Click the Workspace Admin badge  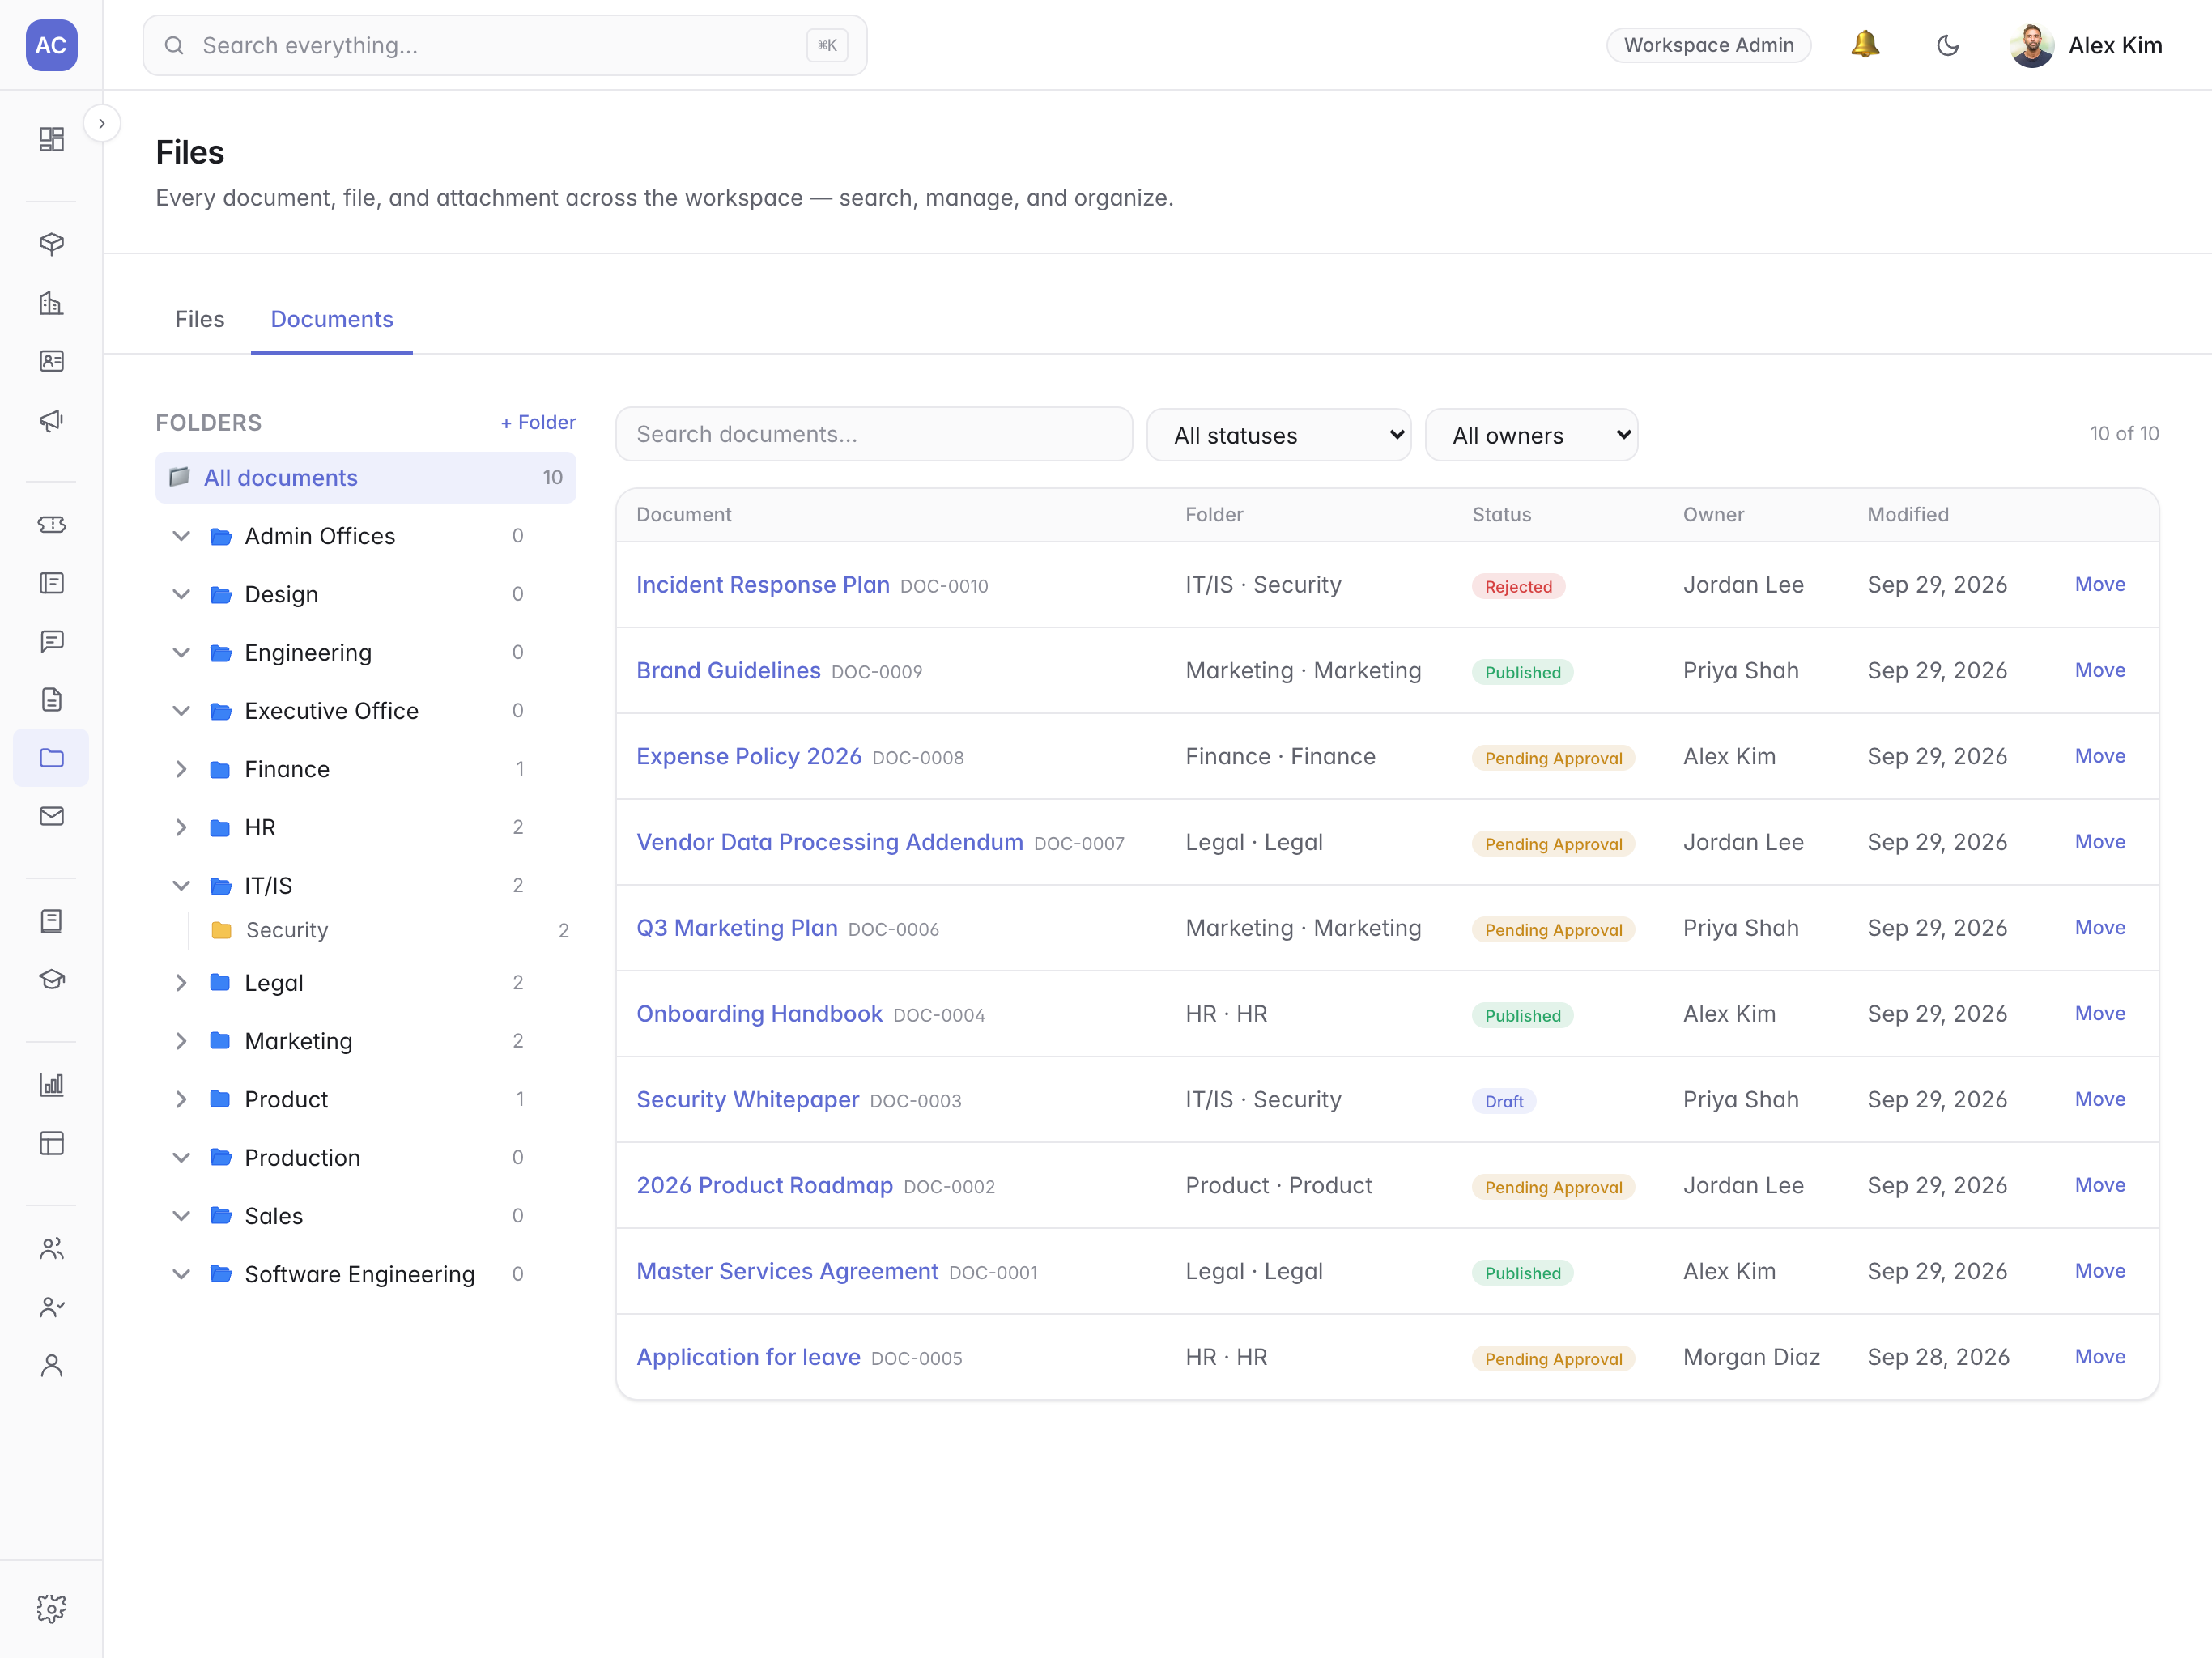[x=1708, y=45]
